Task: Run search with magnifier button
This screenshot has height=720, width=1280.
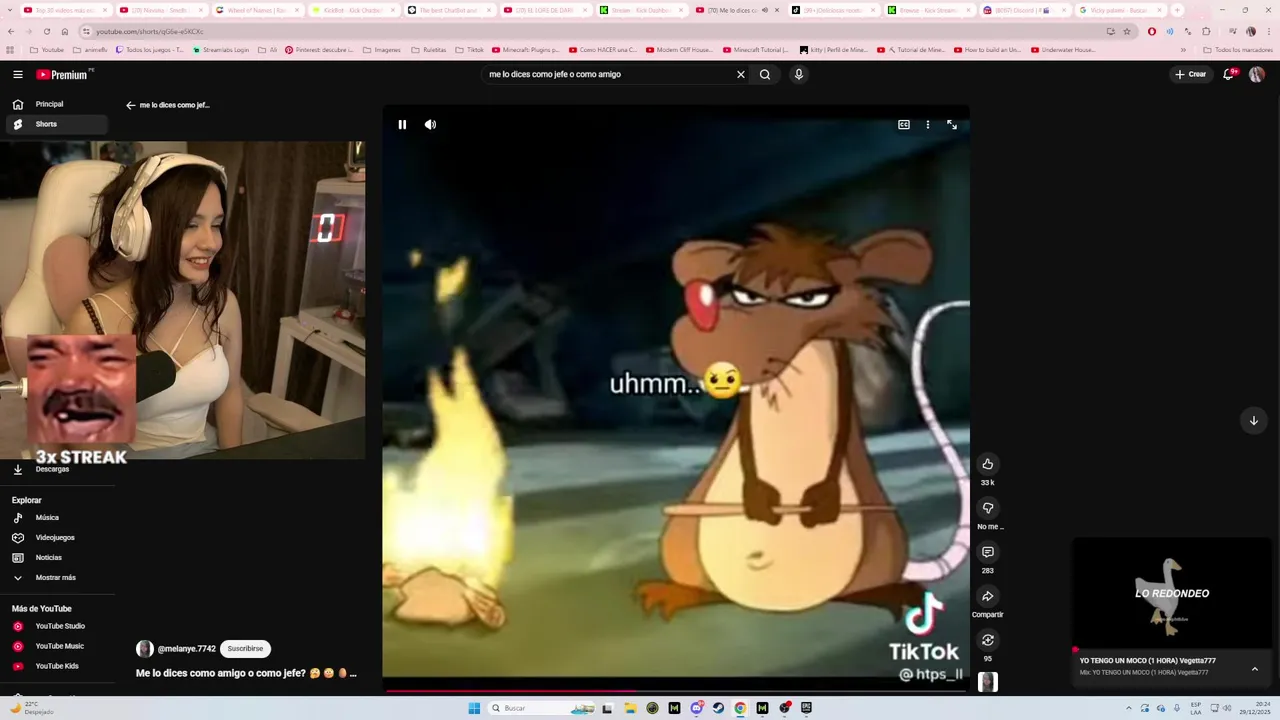Action: click(765, 74)
